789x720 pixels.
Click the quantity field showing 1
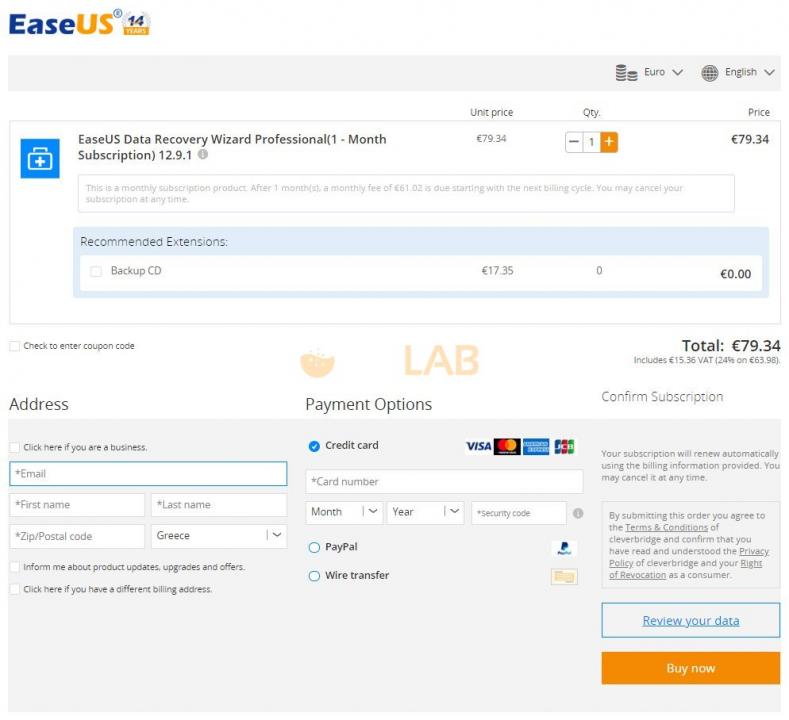(591, 142)
